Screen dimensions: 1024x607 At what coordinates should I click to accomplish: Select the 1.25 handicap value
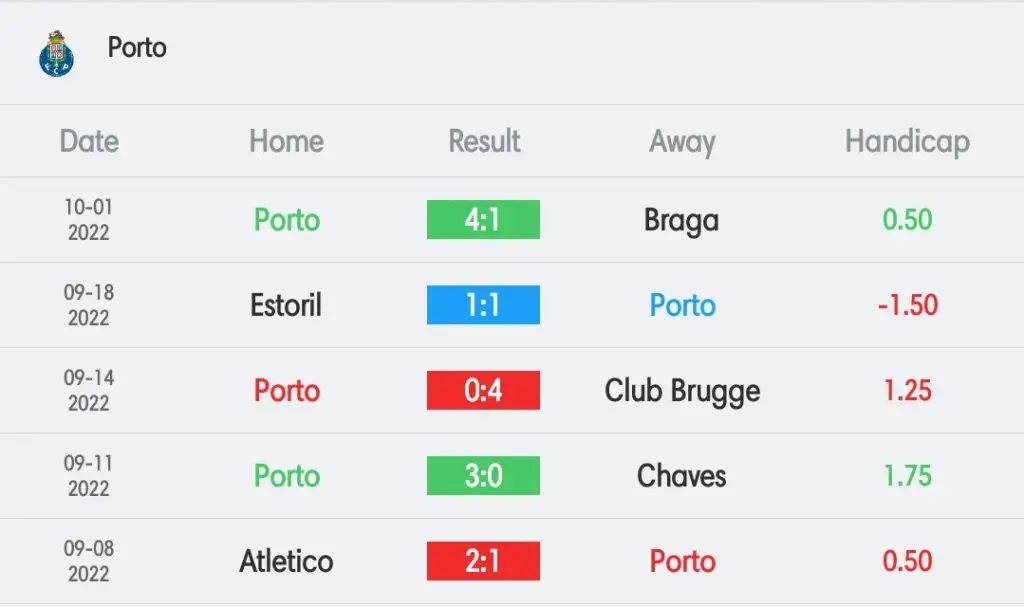(908, 391)
